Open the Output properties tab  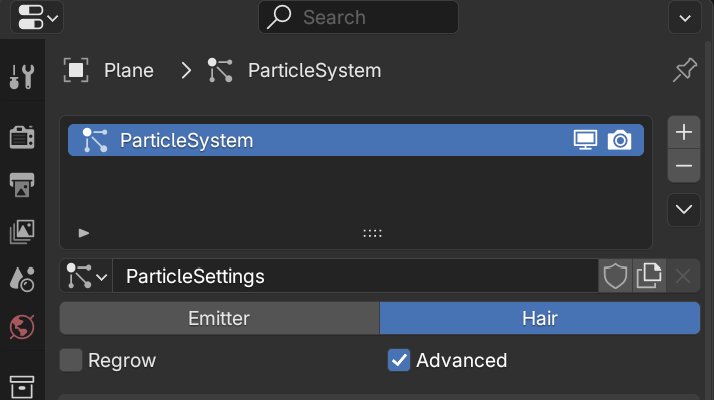22,185
